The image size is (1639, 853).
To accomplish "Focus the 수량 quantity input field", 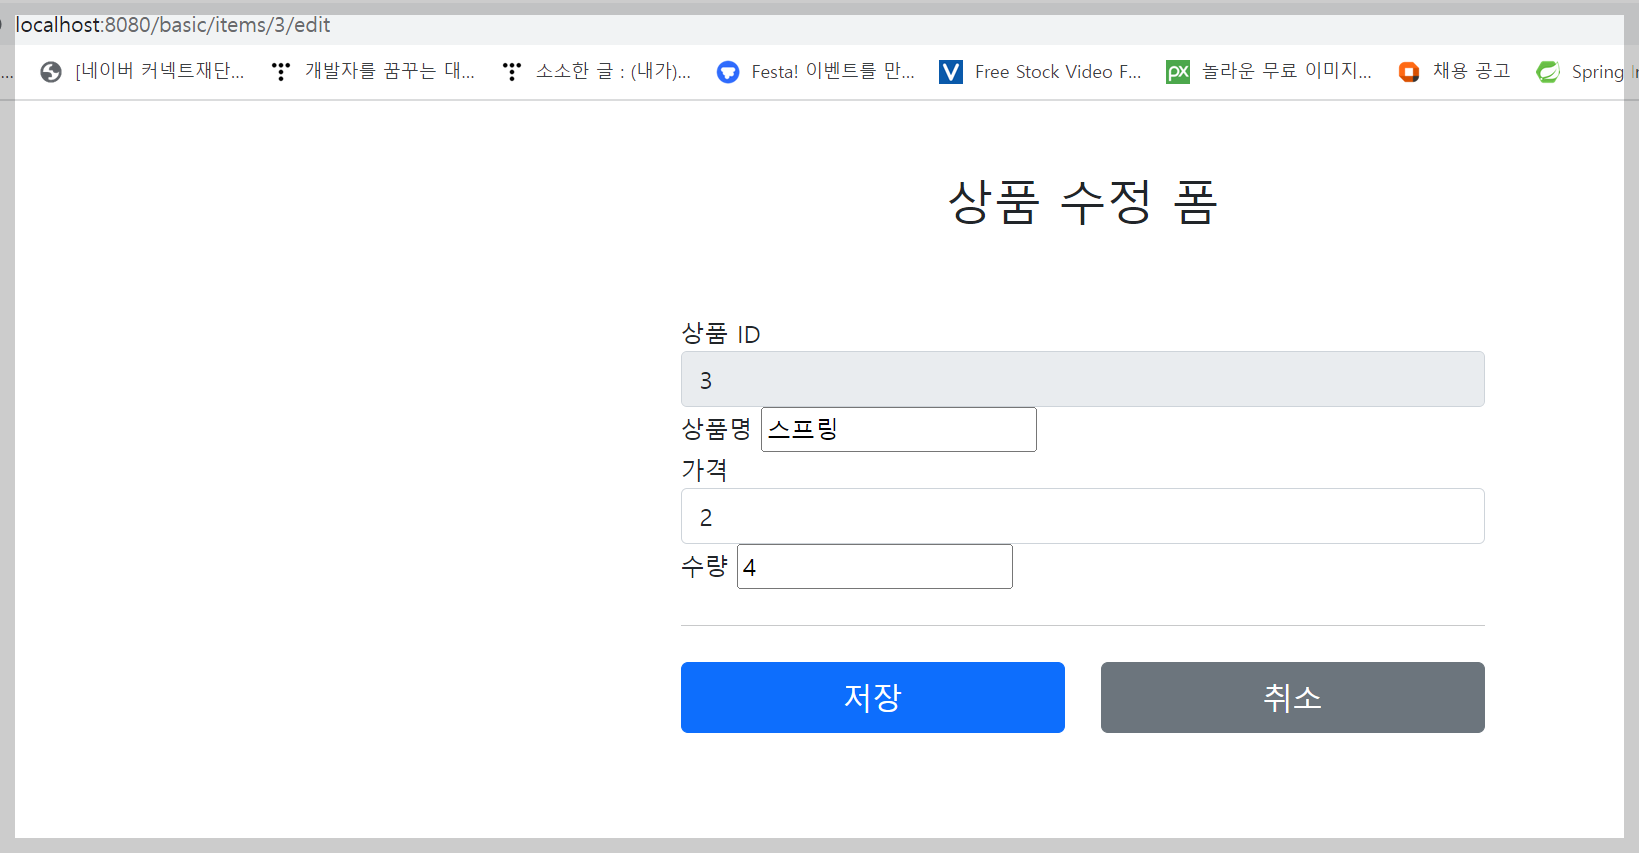I will click(875, 566).
